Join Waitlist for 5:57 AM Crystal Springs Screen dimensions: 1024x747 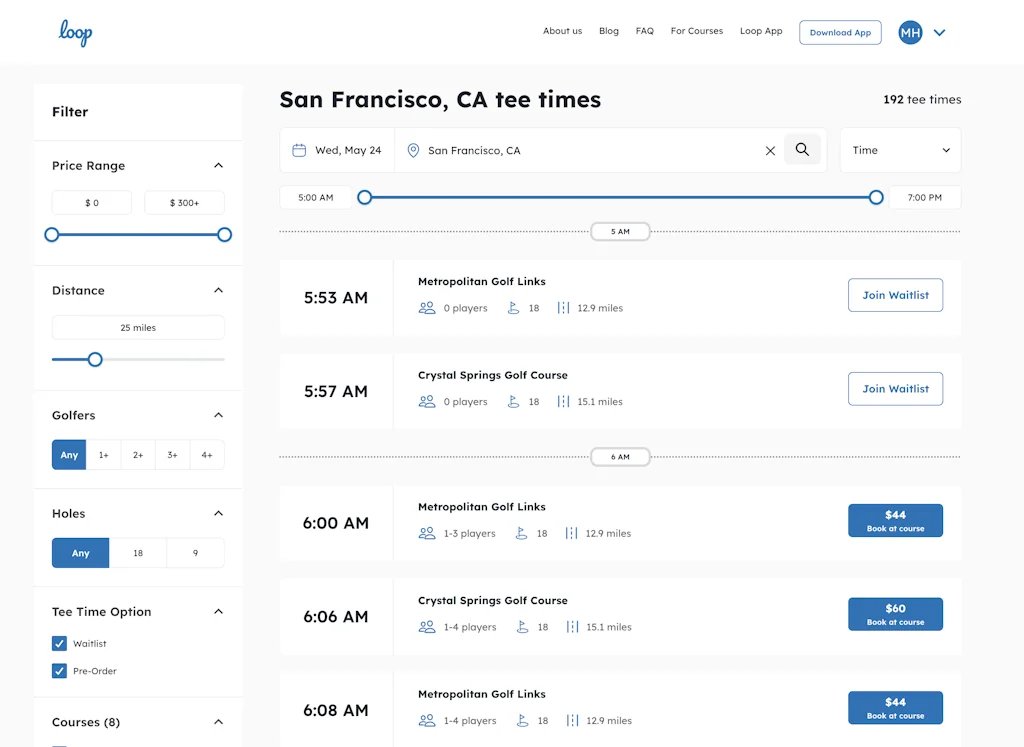pos(895,389)
